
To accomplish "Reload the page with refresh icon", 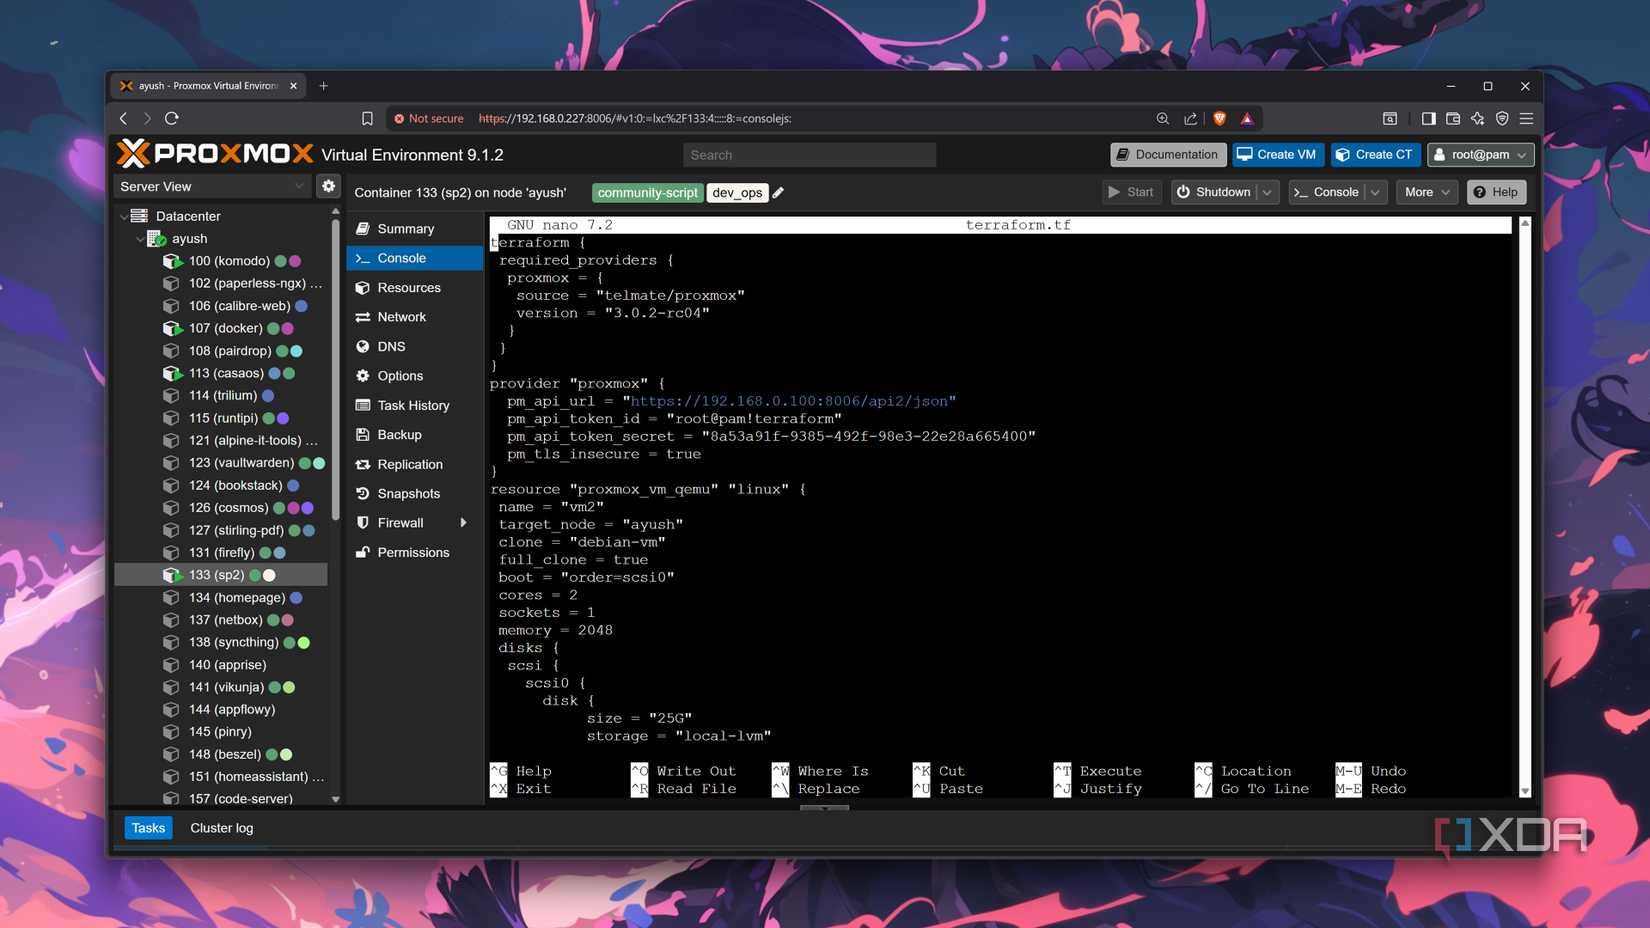I will 172,118.
